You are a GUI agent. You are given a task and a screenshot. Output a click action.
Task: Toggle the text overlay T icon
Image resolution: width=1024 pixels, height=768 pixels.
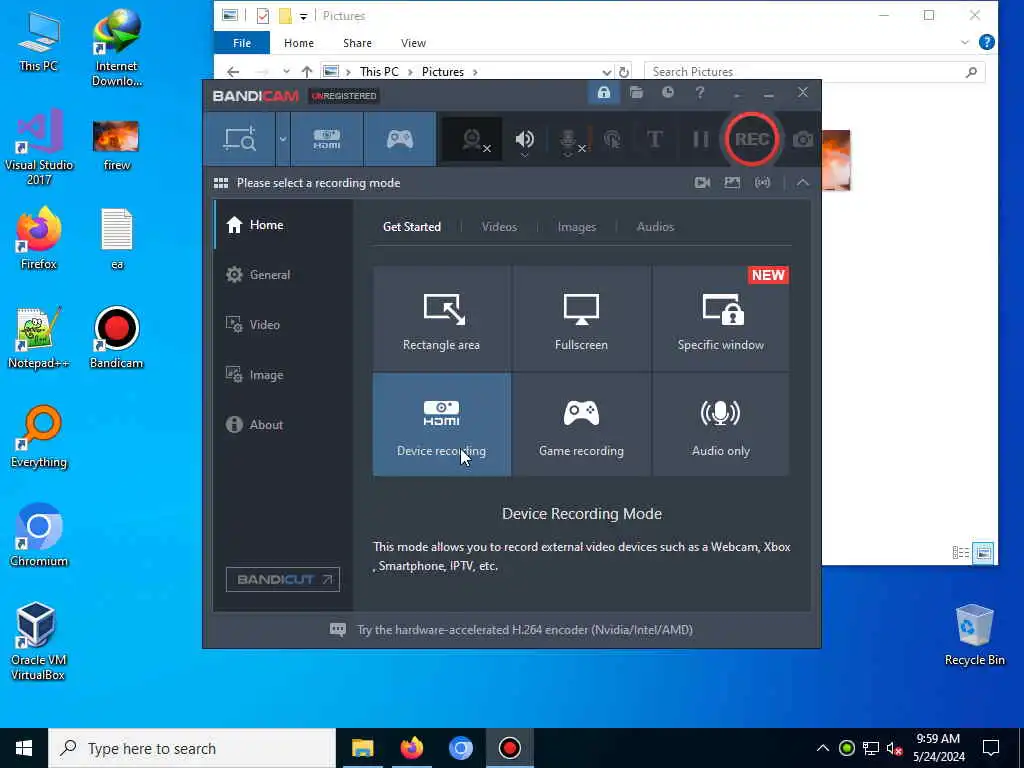tap(654, 139)
